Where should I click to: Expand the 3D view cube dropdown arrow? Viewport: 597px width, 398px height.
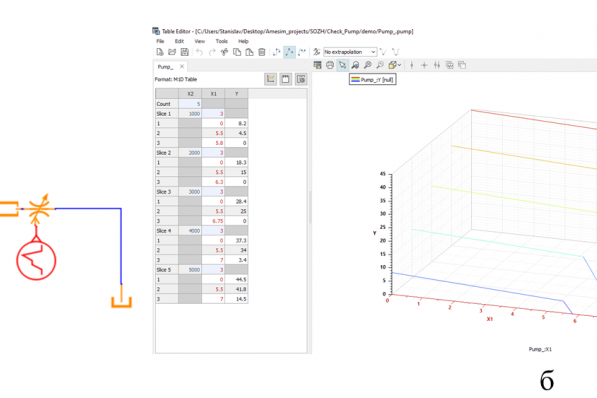click(399, 65)
